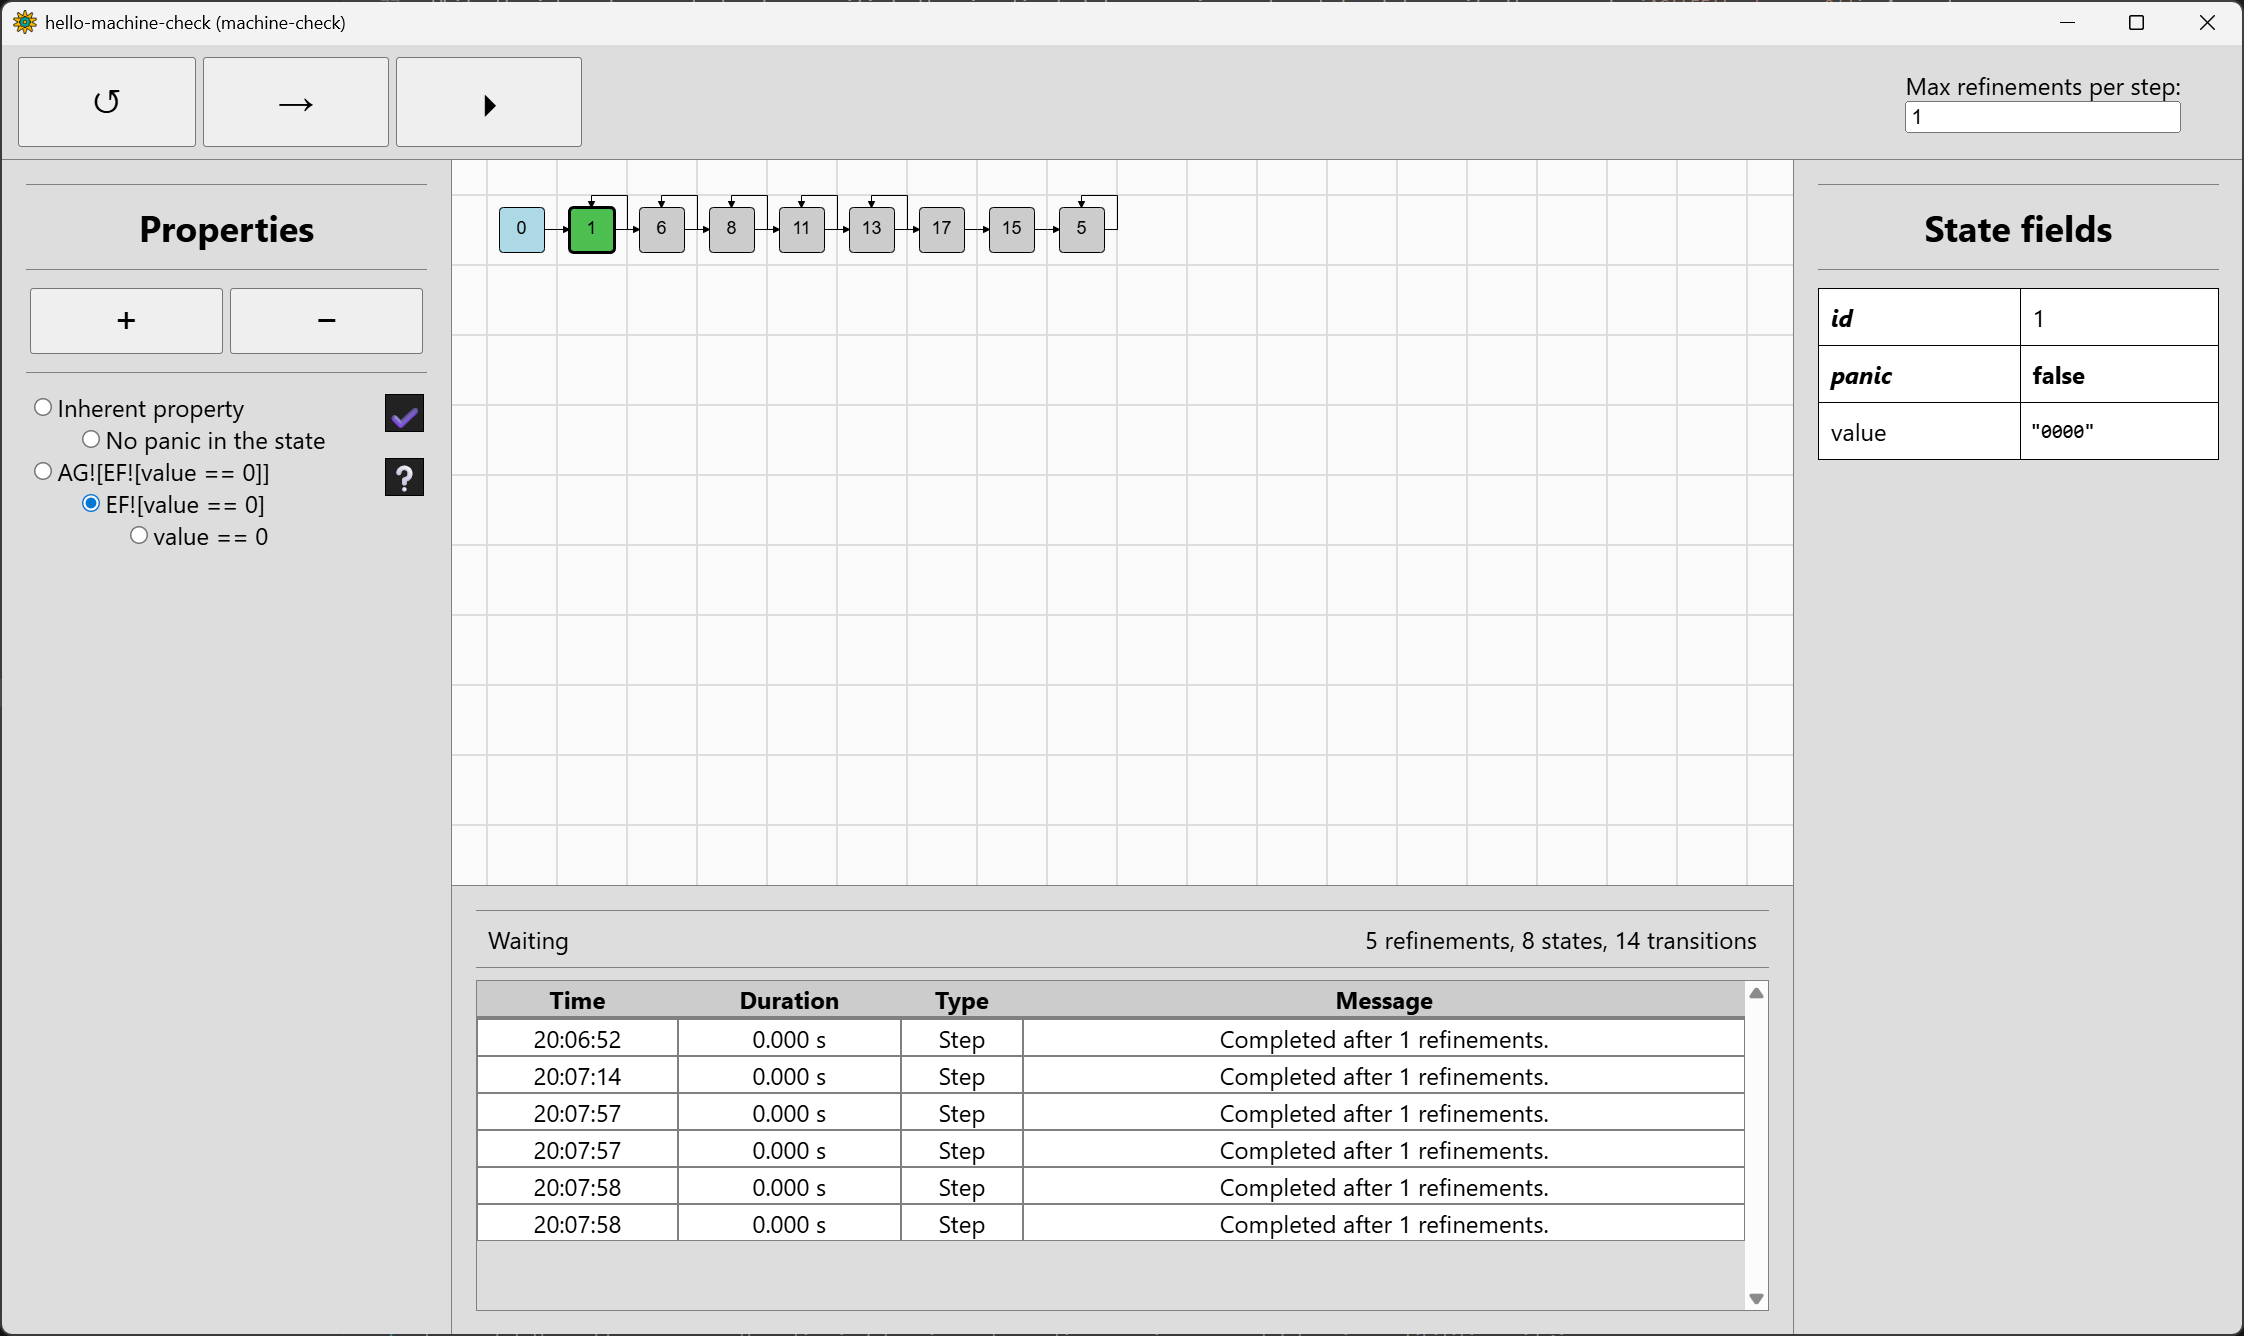Viewport: 2244px width, 1336px height.
Task: Select state node 17 in graph
Action: (x=941, y=229)
